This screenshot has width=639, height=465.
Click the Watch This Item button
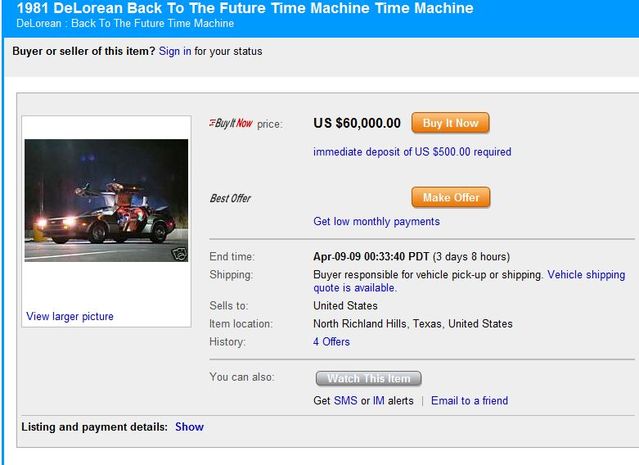click(x=369, y=378)
